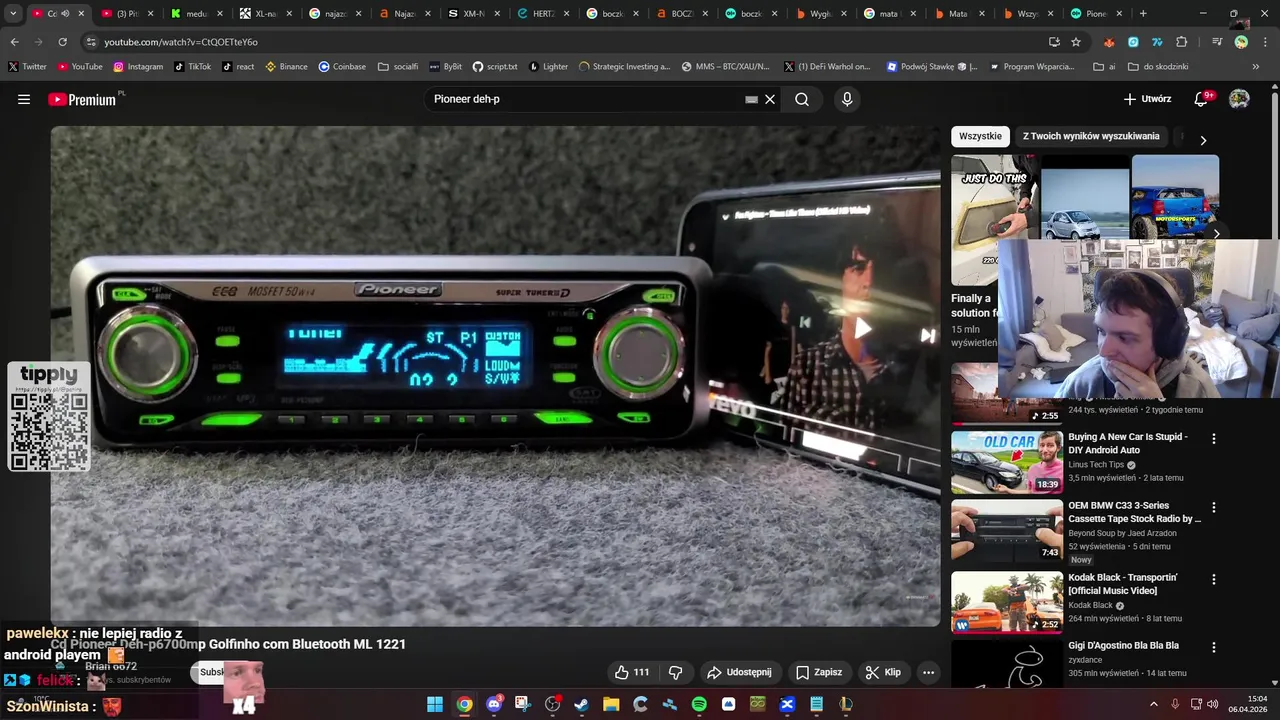Open options for Kodak Black Transportin' video

click(1214, 579)
